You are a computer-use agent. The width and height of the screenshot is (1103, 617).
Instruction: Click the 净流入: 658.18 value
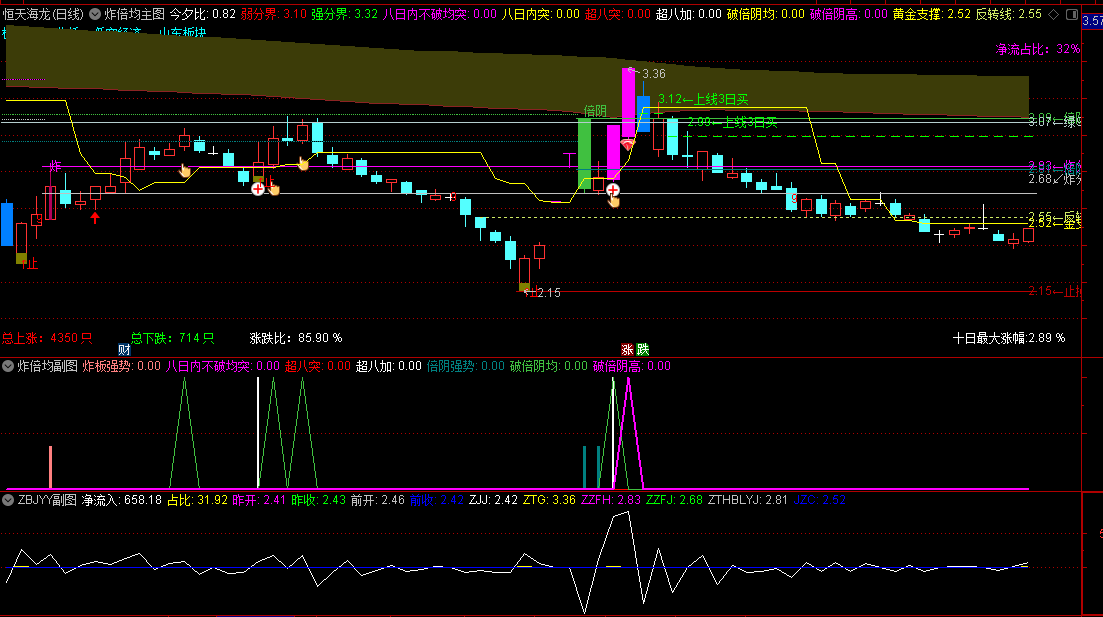coord(122,500)
